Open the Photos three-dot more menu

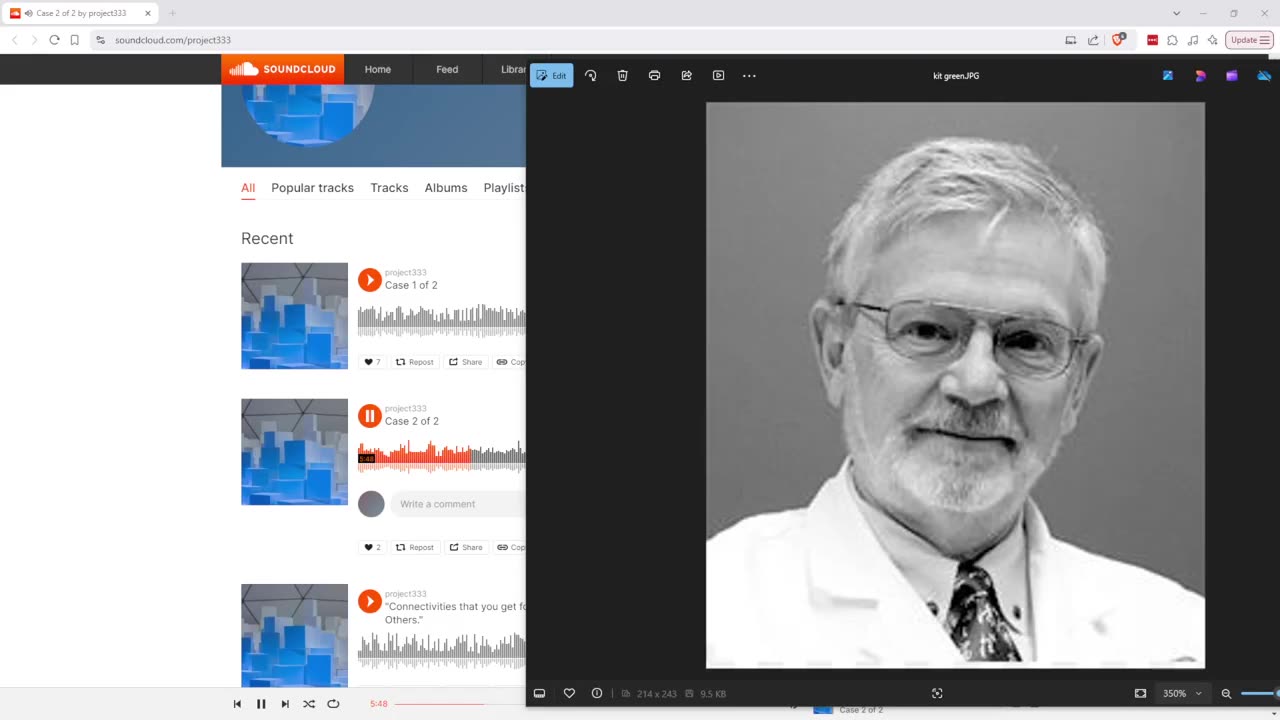click(x=749, y=75)
